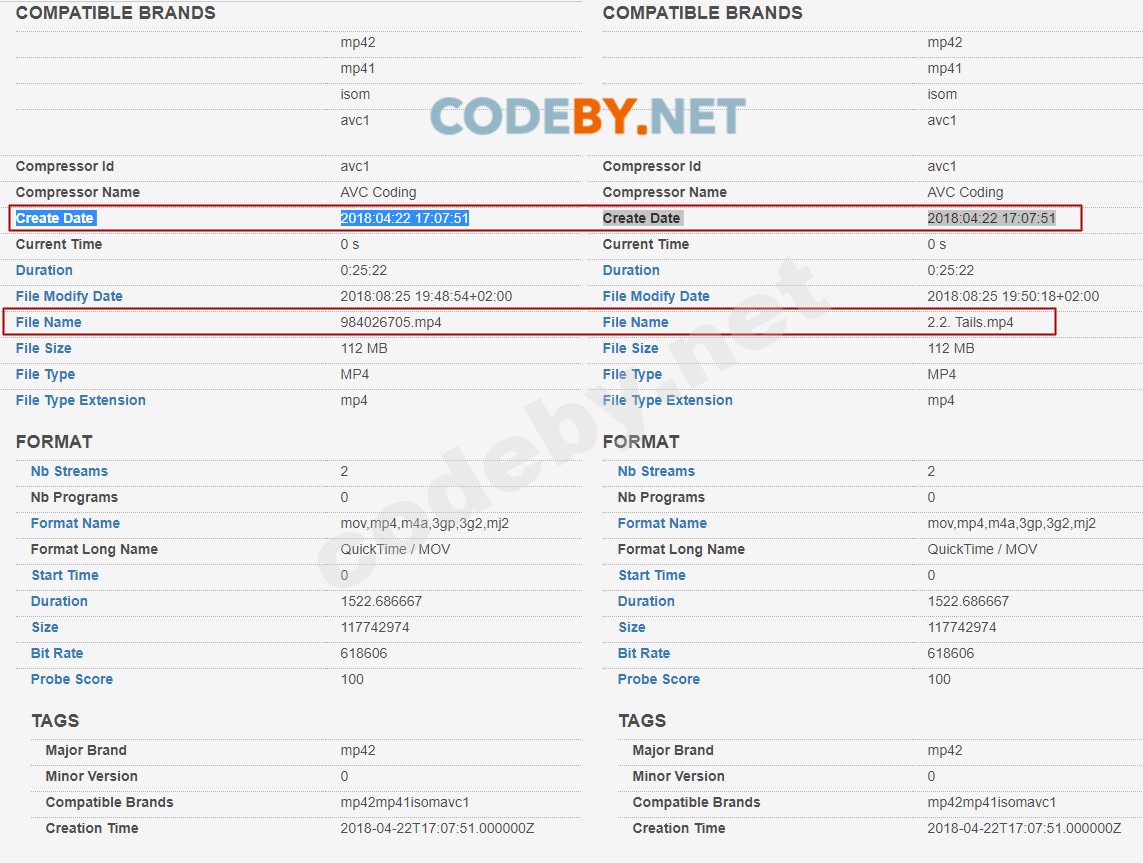Click left Compressor Name value AVC Coding
The height and width of the screenshot is (863, 1143).
pos(378,192)
